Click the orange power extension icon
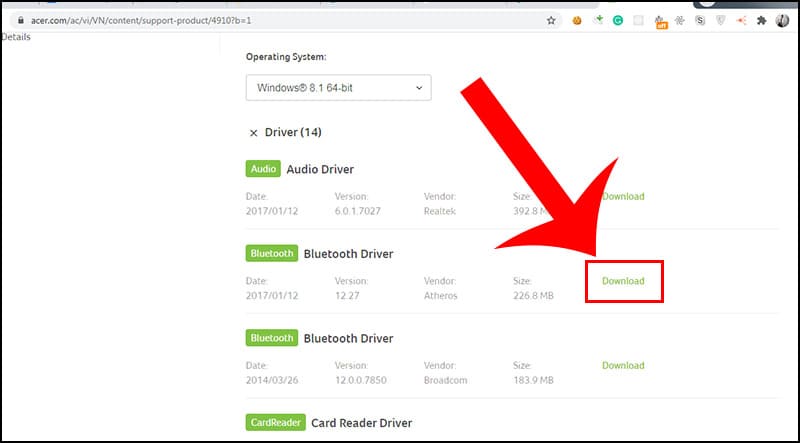The height and width of the screenshot is (443, 800). (x=577, y=20)
